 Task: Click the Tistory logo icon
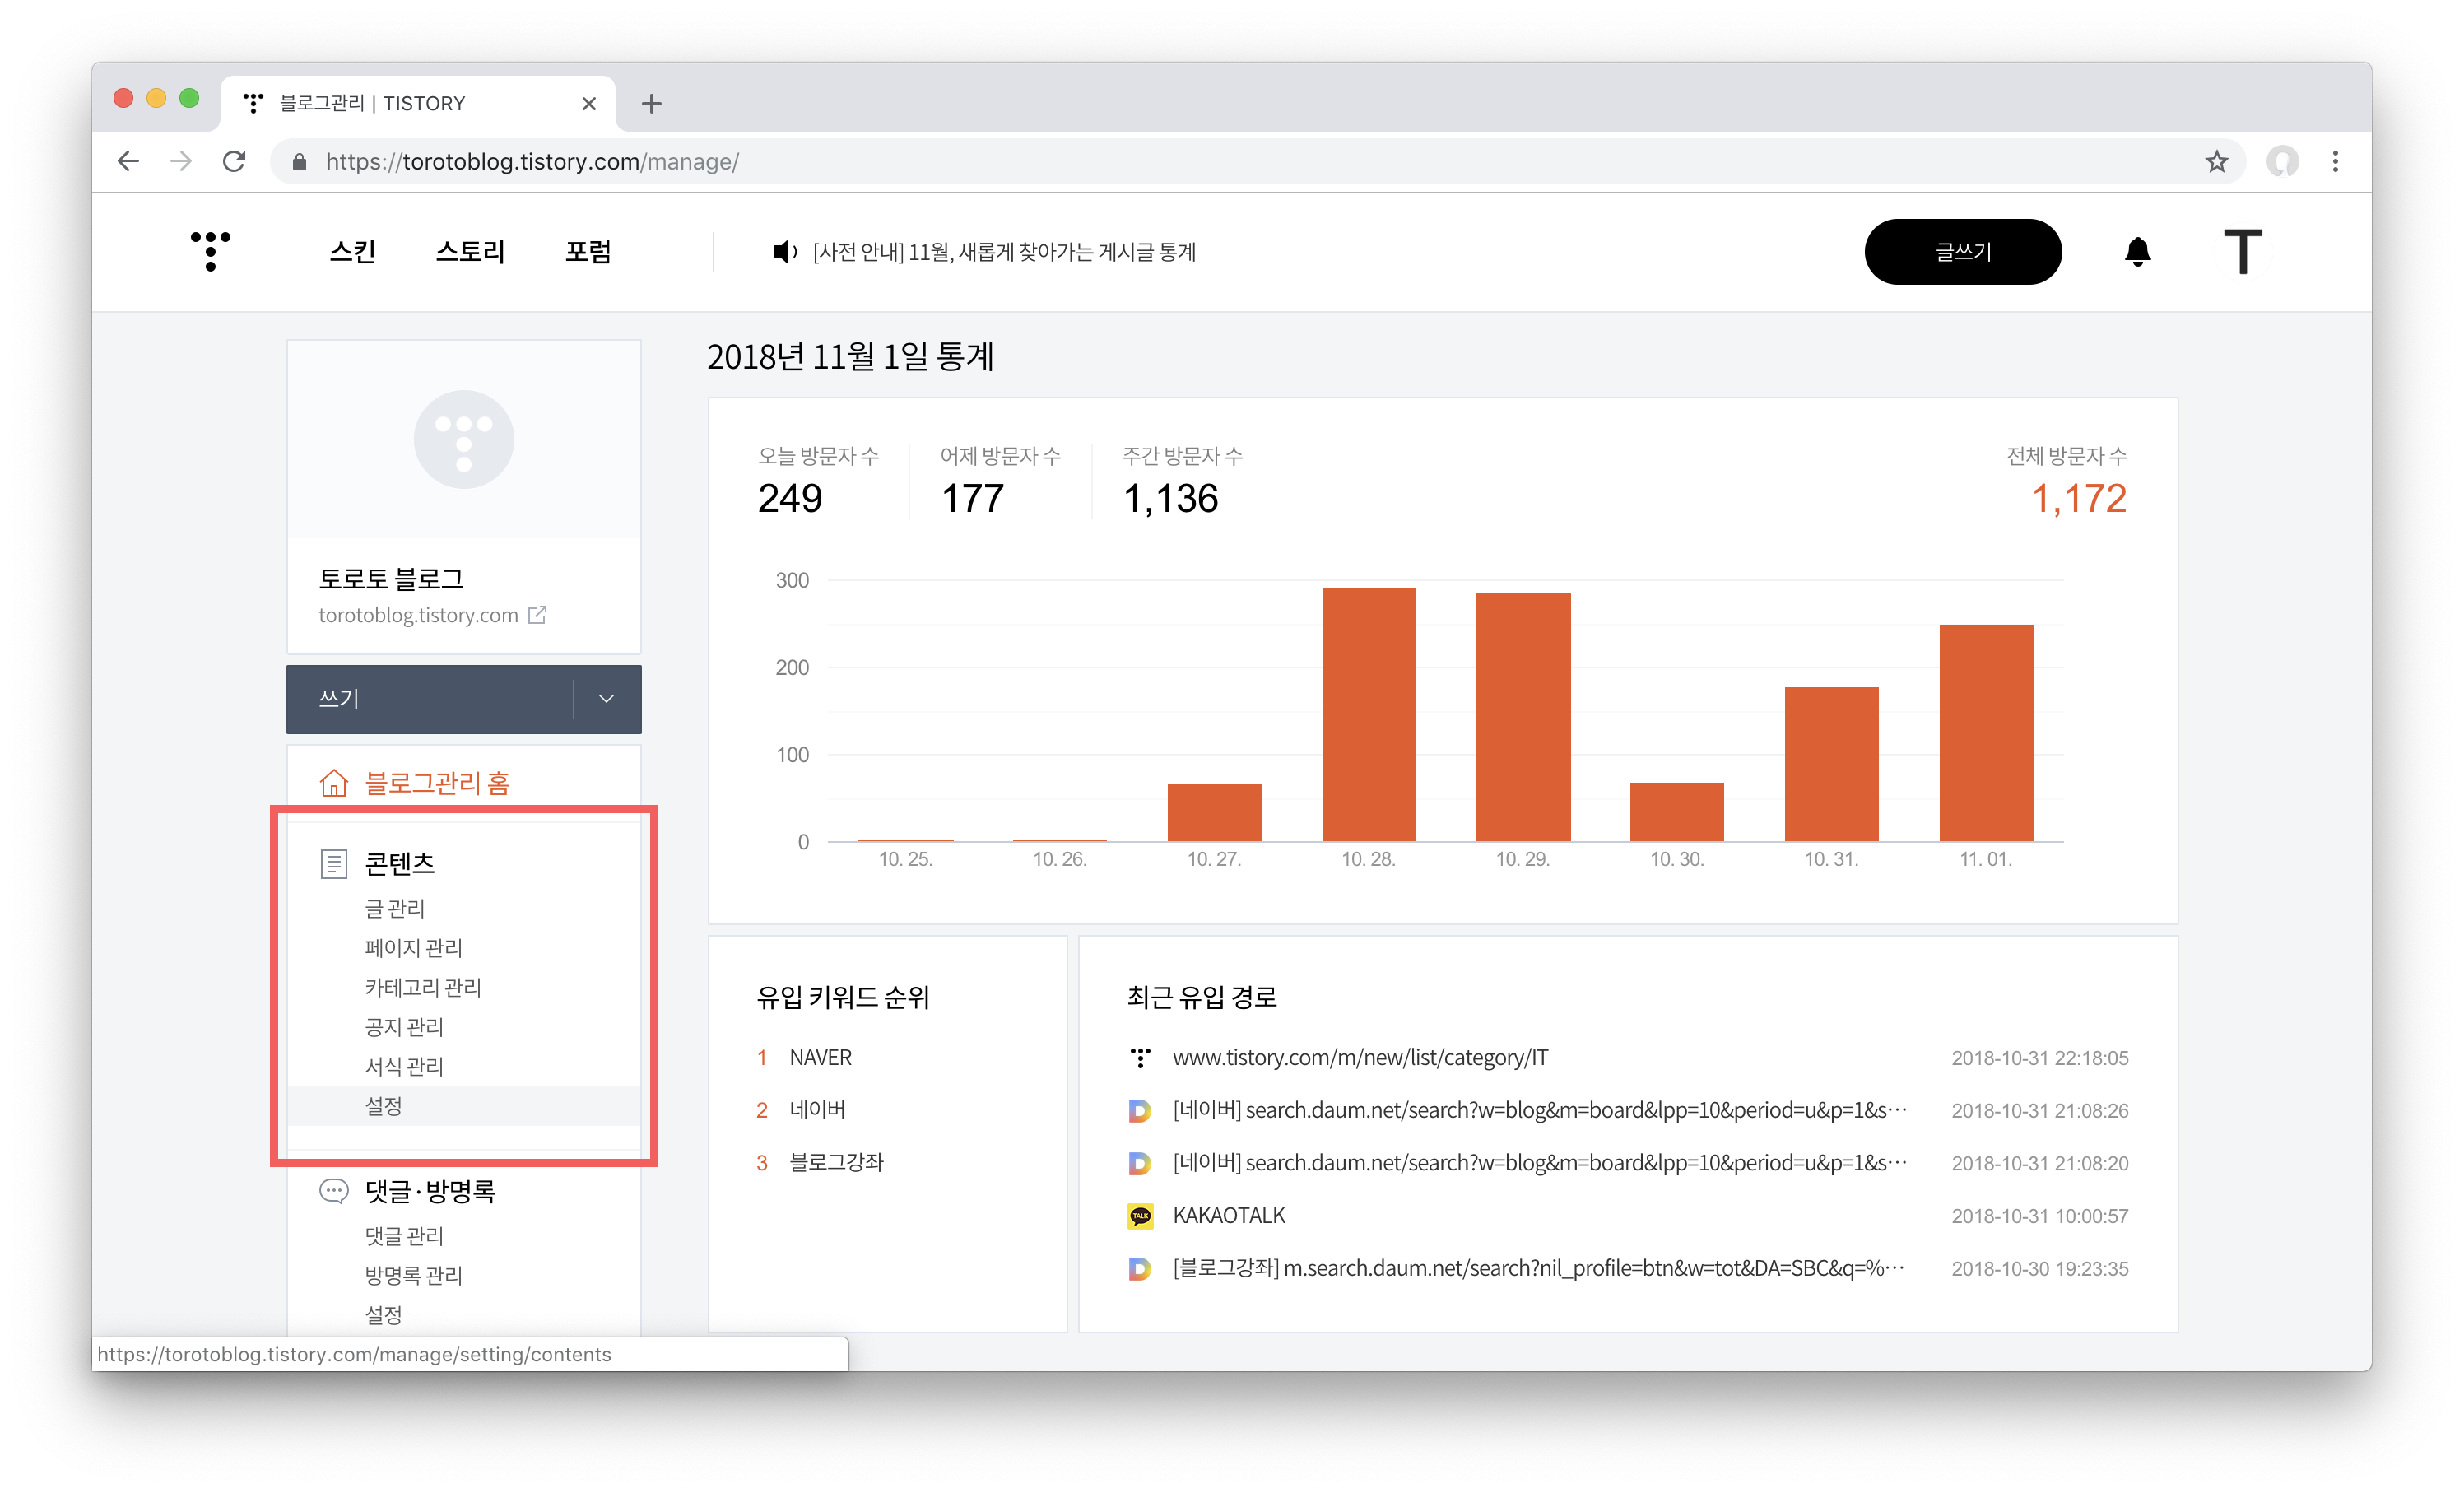pos(210,251)
